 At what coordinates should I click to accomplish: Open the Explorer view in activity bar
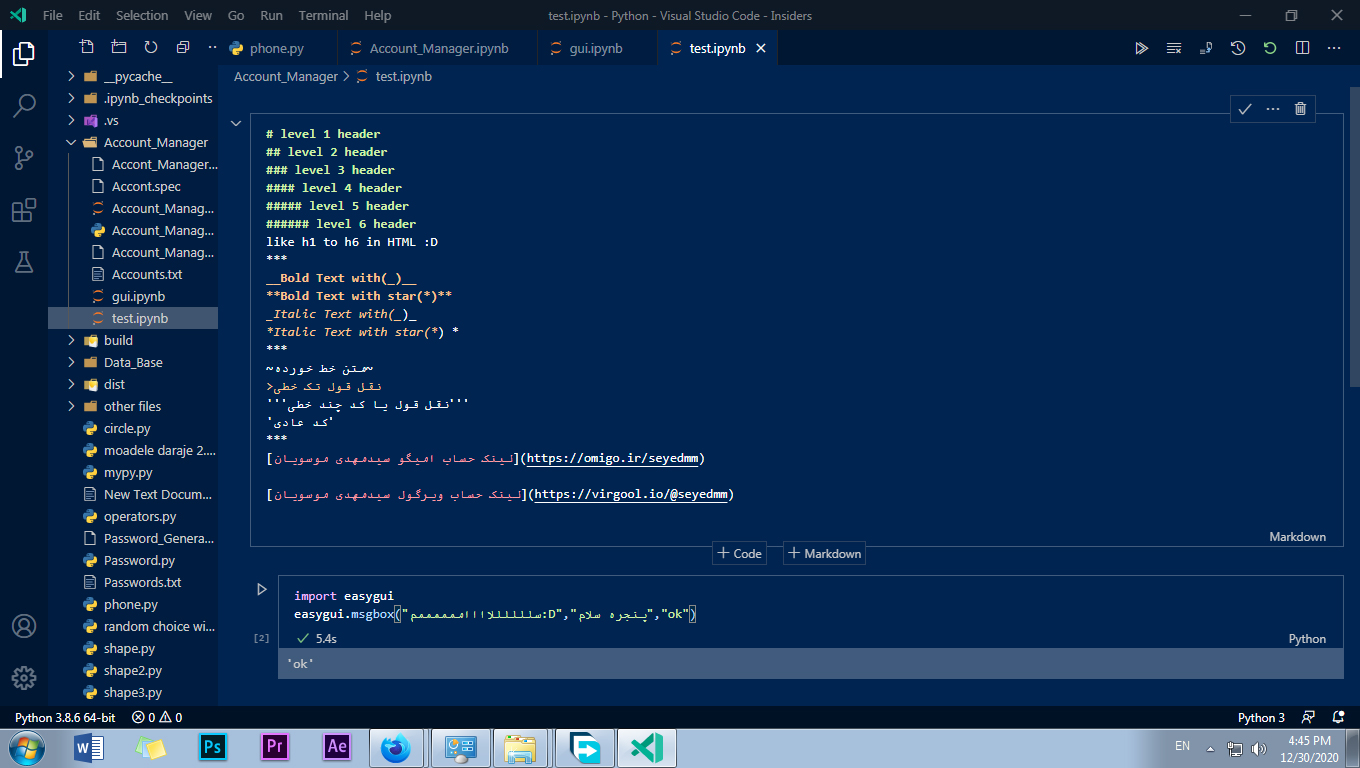24,53
